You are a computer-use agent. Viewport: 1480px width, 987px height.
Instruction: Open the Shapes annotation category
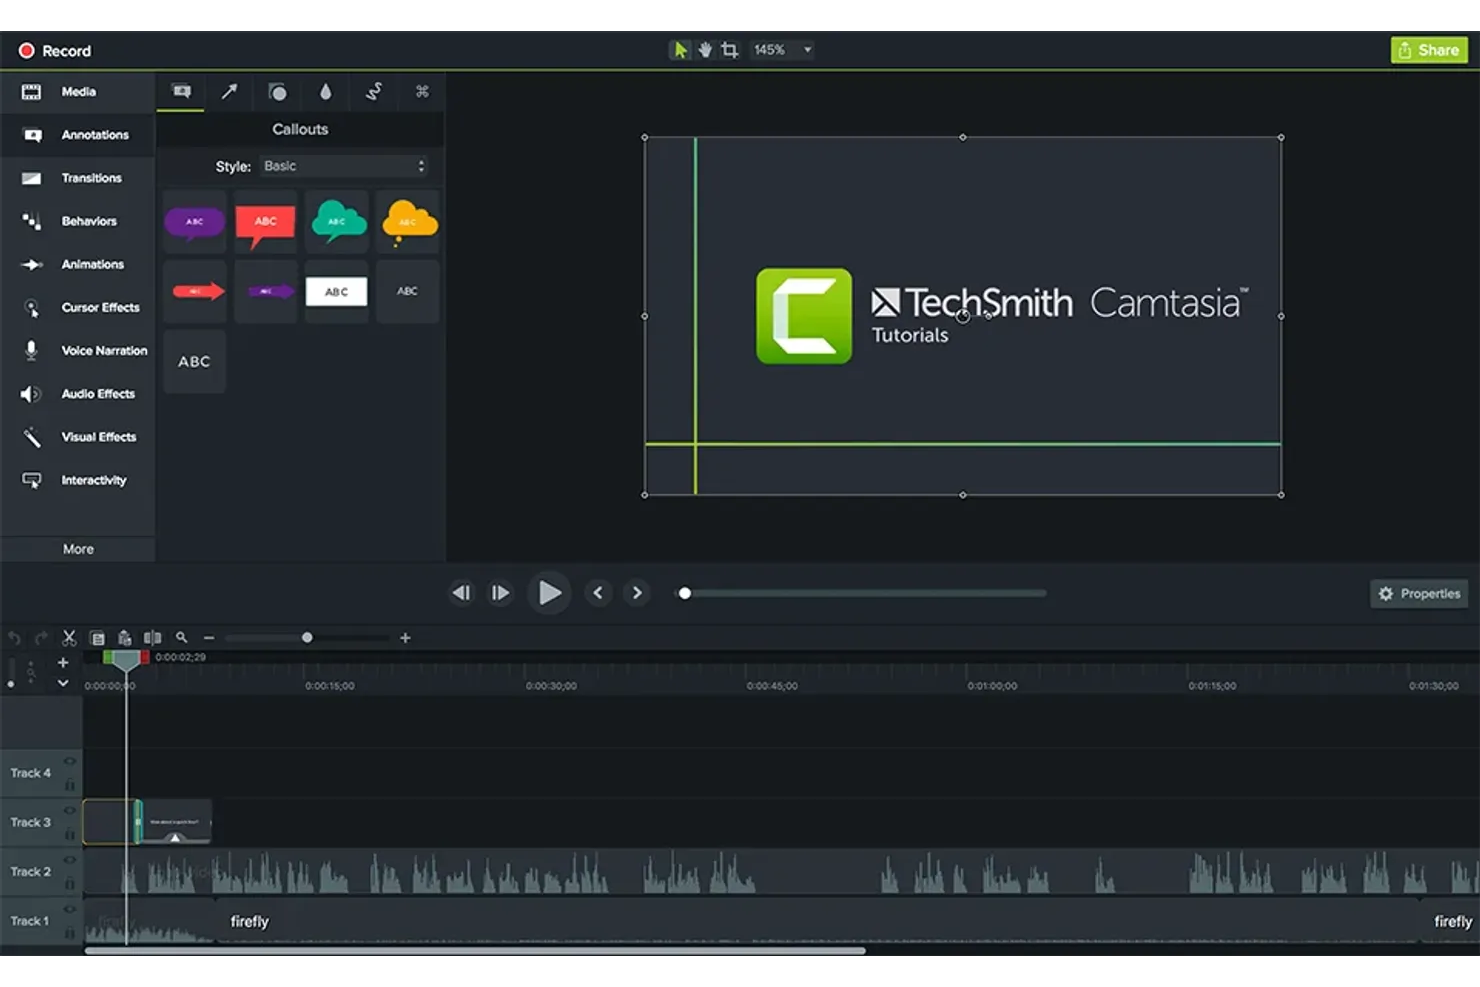click(x=277, y=92)
